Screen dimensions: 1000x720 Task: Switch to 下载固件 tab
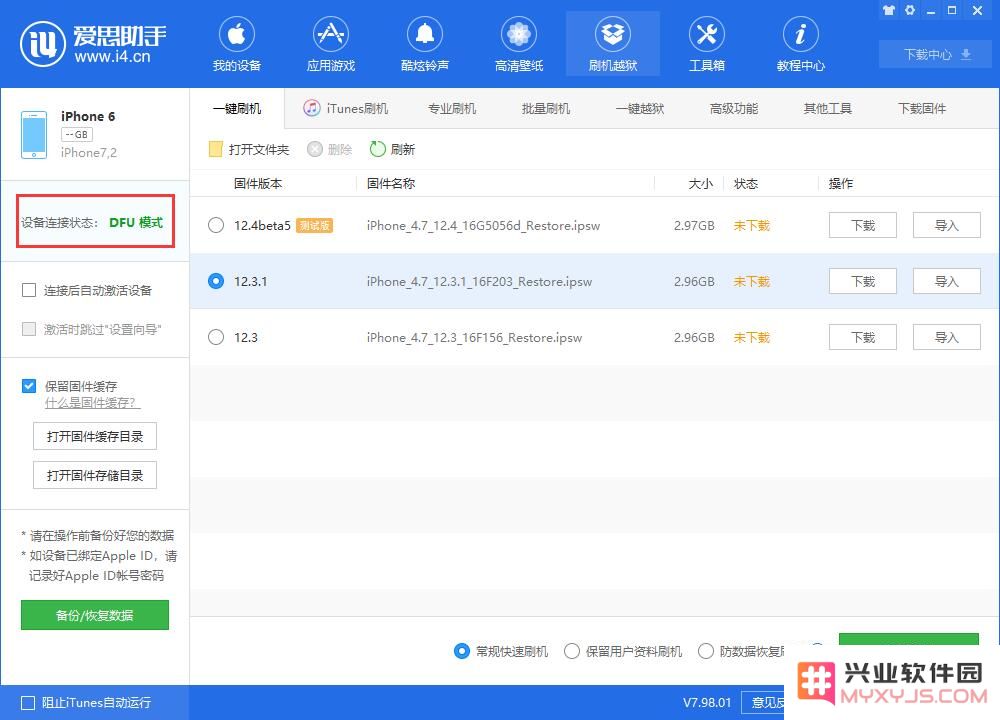pos(922,108)
